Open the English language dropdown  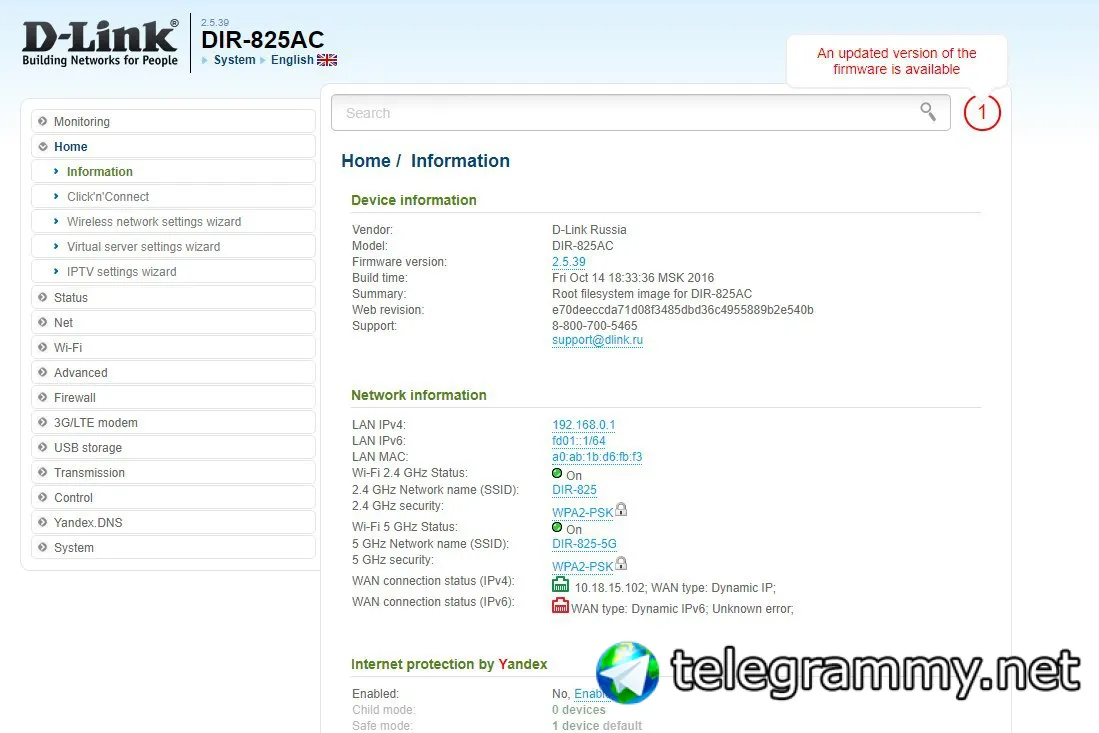pos(292,60)
